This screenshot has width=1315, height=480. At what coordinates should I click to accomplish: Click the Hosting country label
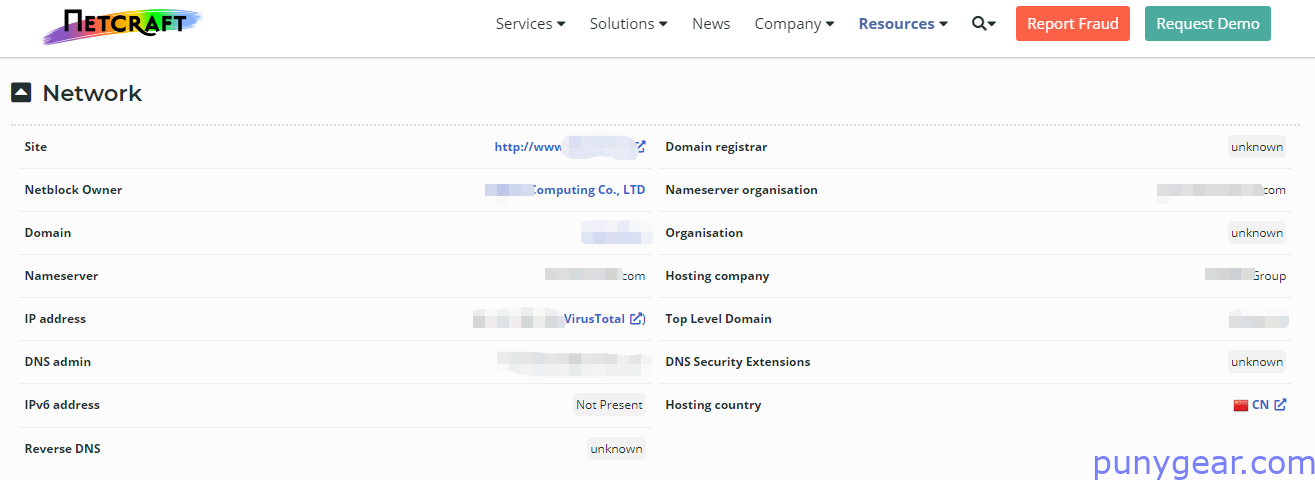point(713,405)
